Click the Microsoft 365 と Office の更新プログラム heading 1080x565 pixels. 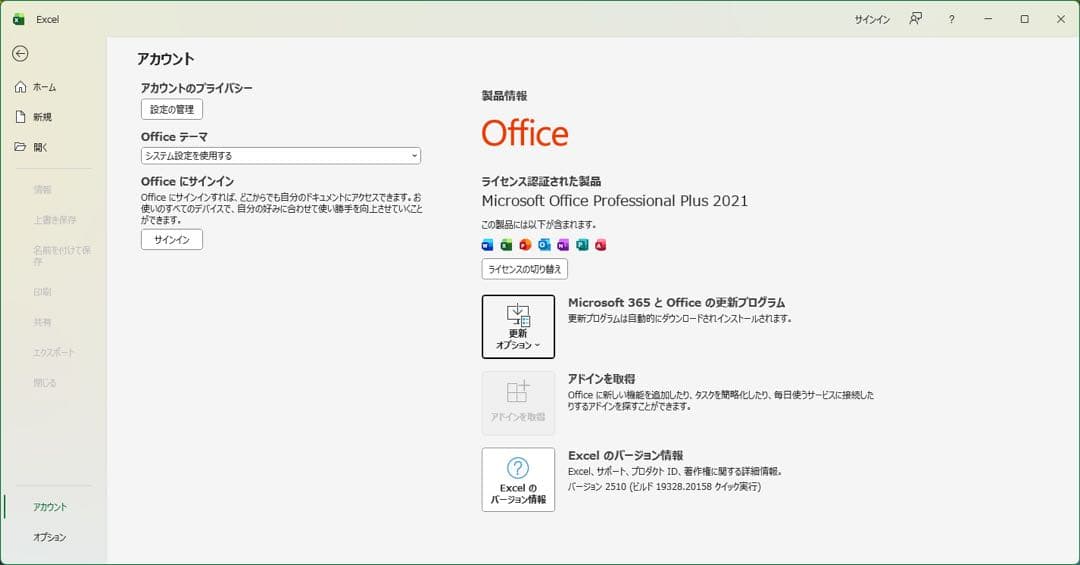coord(676,302)
